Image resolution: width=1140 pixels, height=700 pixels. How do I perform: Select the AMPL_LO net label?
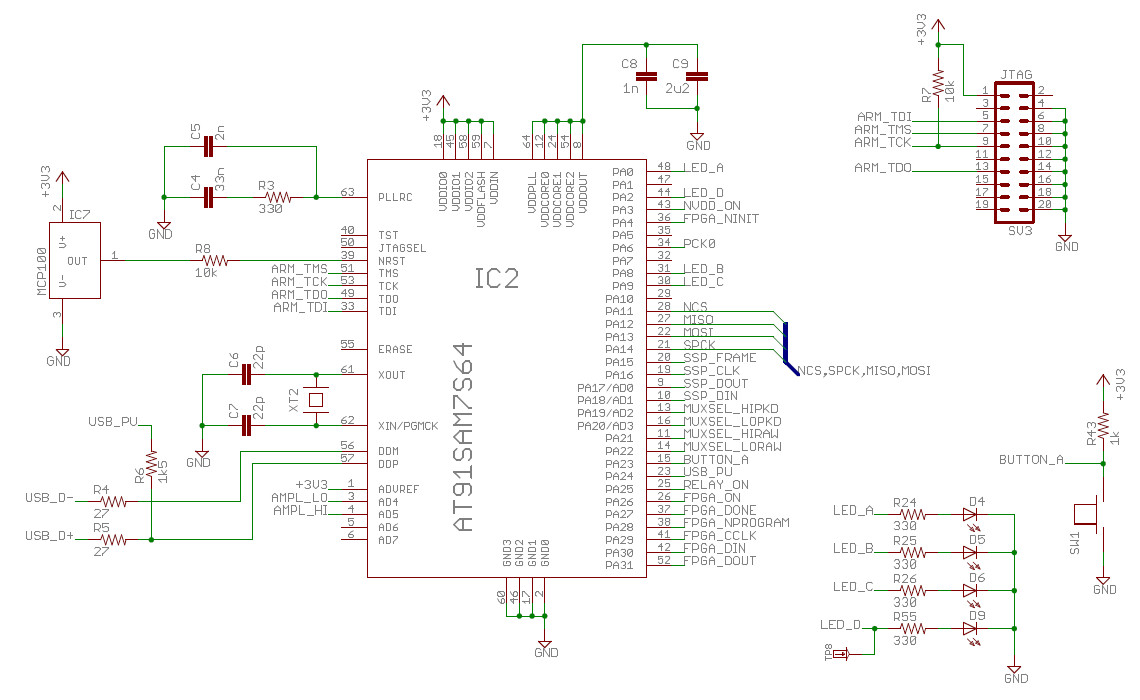pyautogui.click(x=299, y=497)
